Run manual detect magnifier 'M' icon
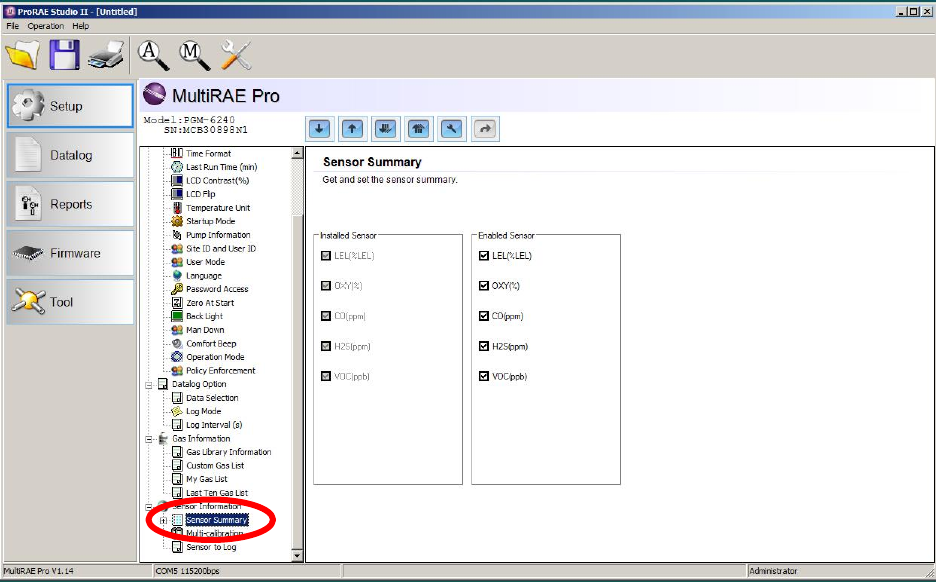 (194, 55)
